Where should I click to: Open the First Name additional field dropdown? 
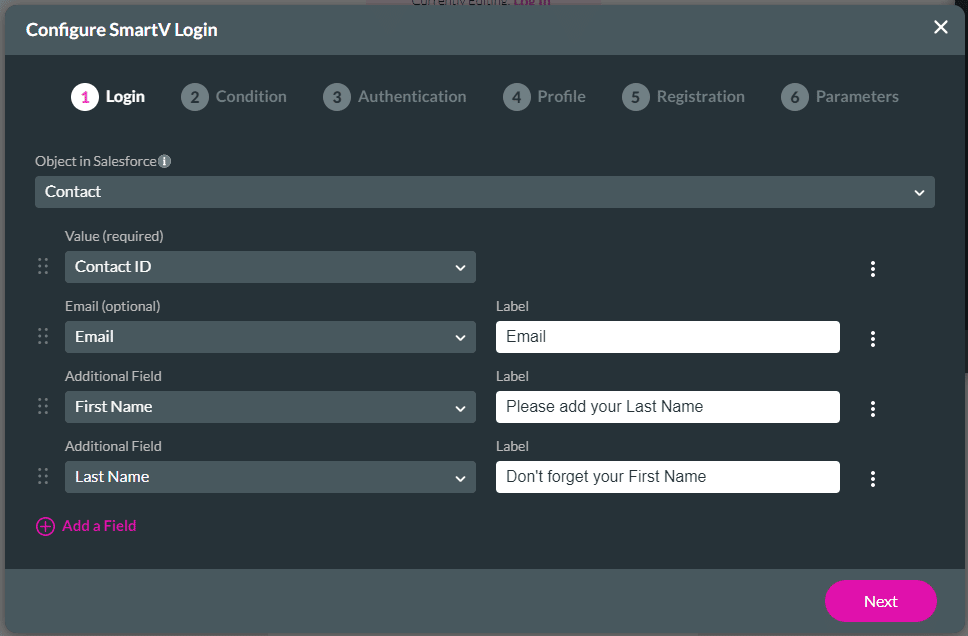point(270,407)
